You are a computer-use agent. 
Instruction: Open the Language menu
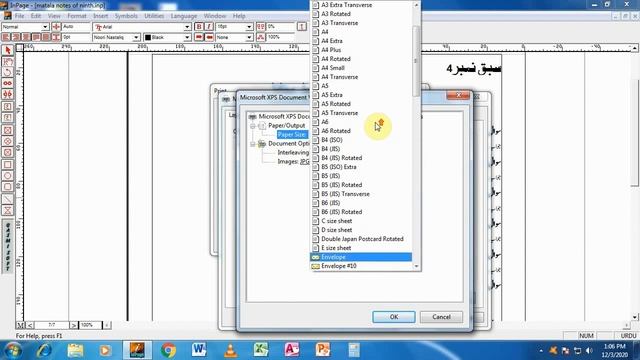click(x=184, y=16)
